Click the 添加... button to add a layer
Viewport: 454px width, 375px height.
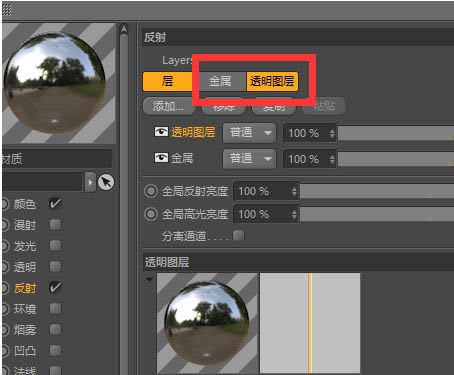(168, 106)
